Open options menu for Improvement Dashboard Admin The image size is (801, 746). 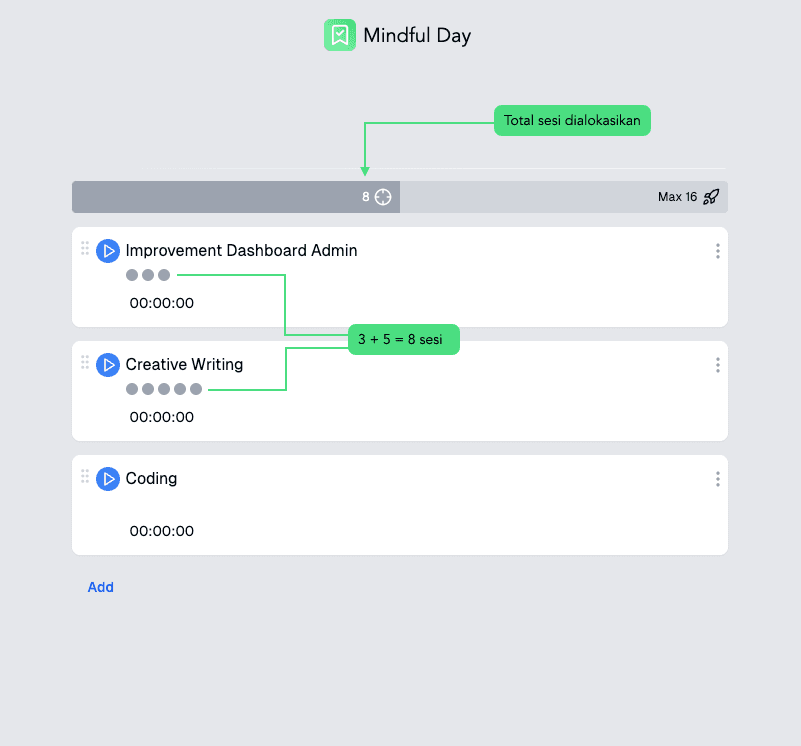tap(717, 251)
